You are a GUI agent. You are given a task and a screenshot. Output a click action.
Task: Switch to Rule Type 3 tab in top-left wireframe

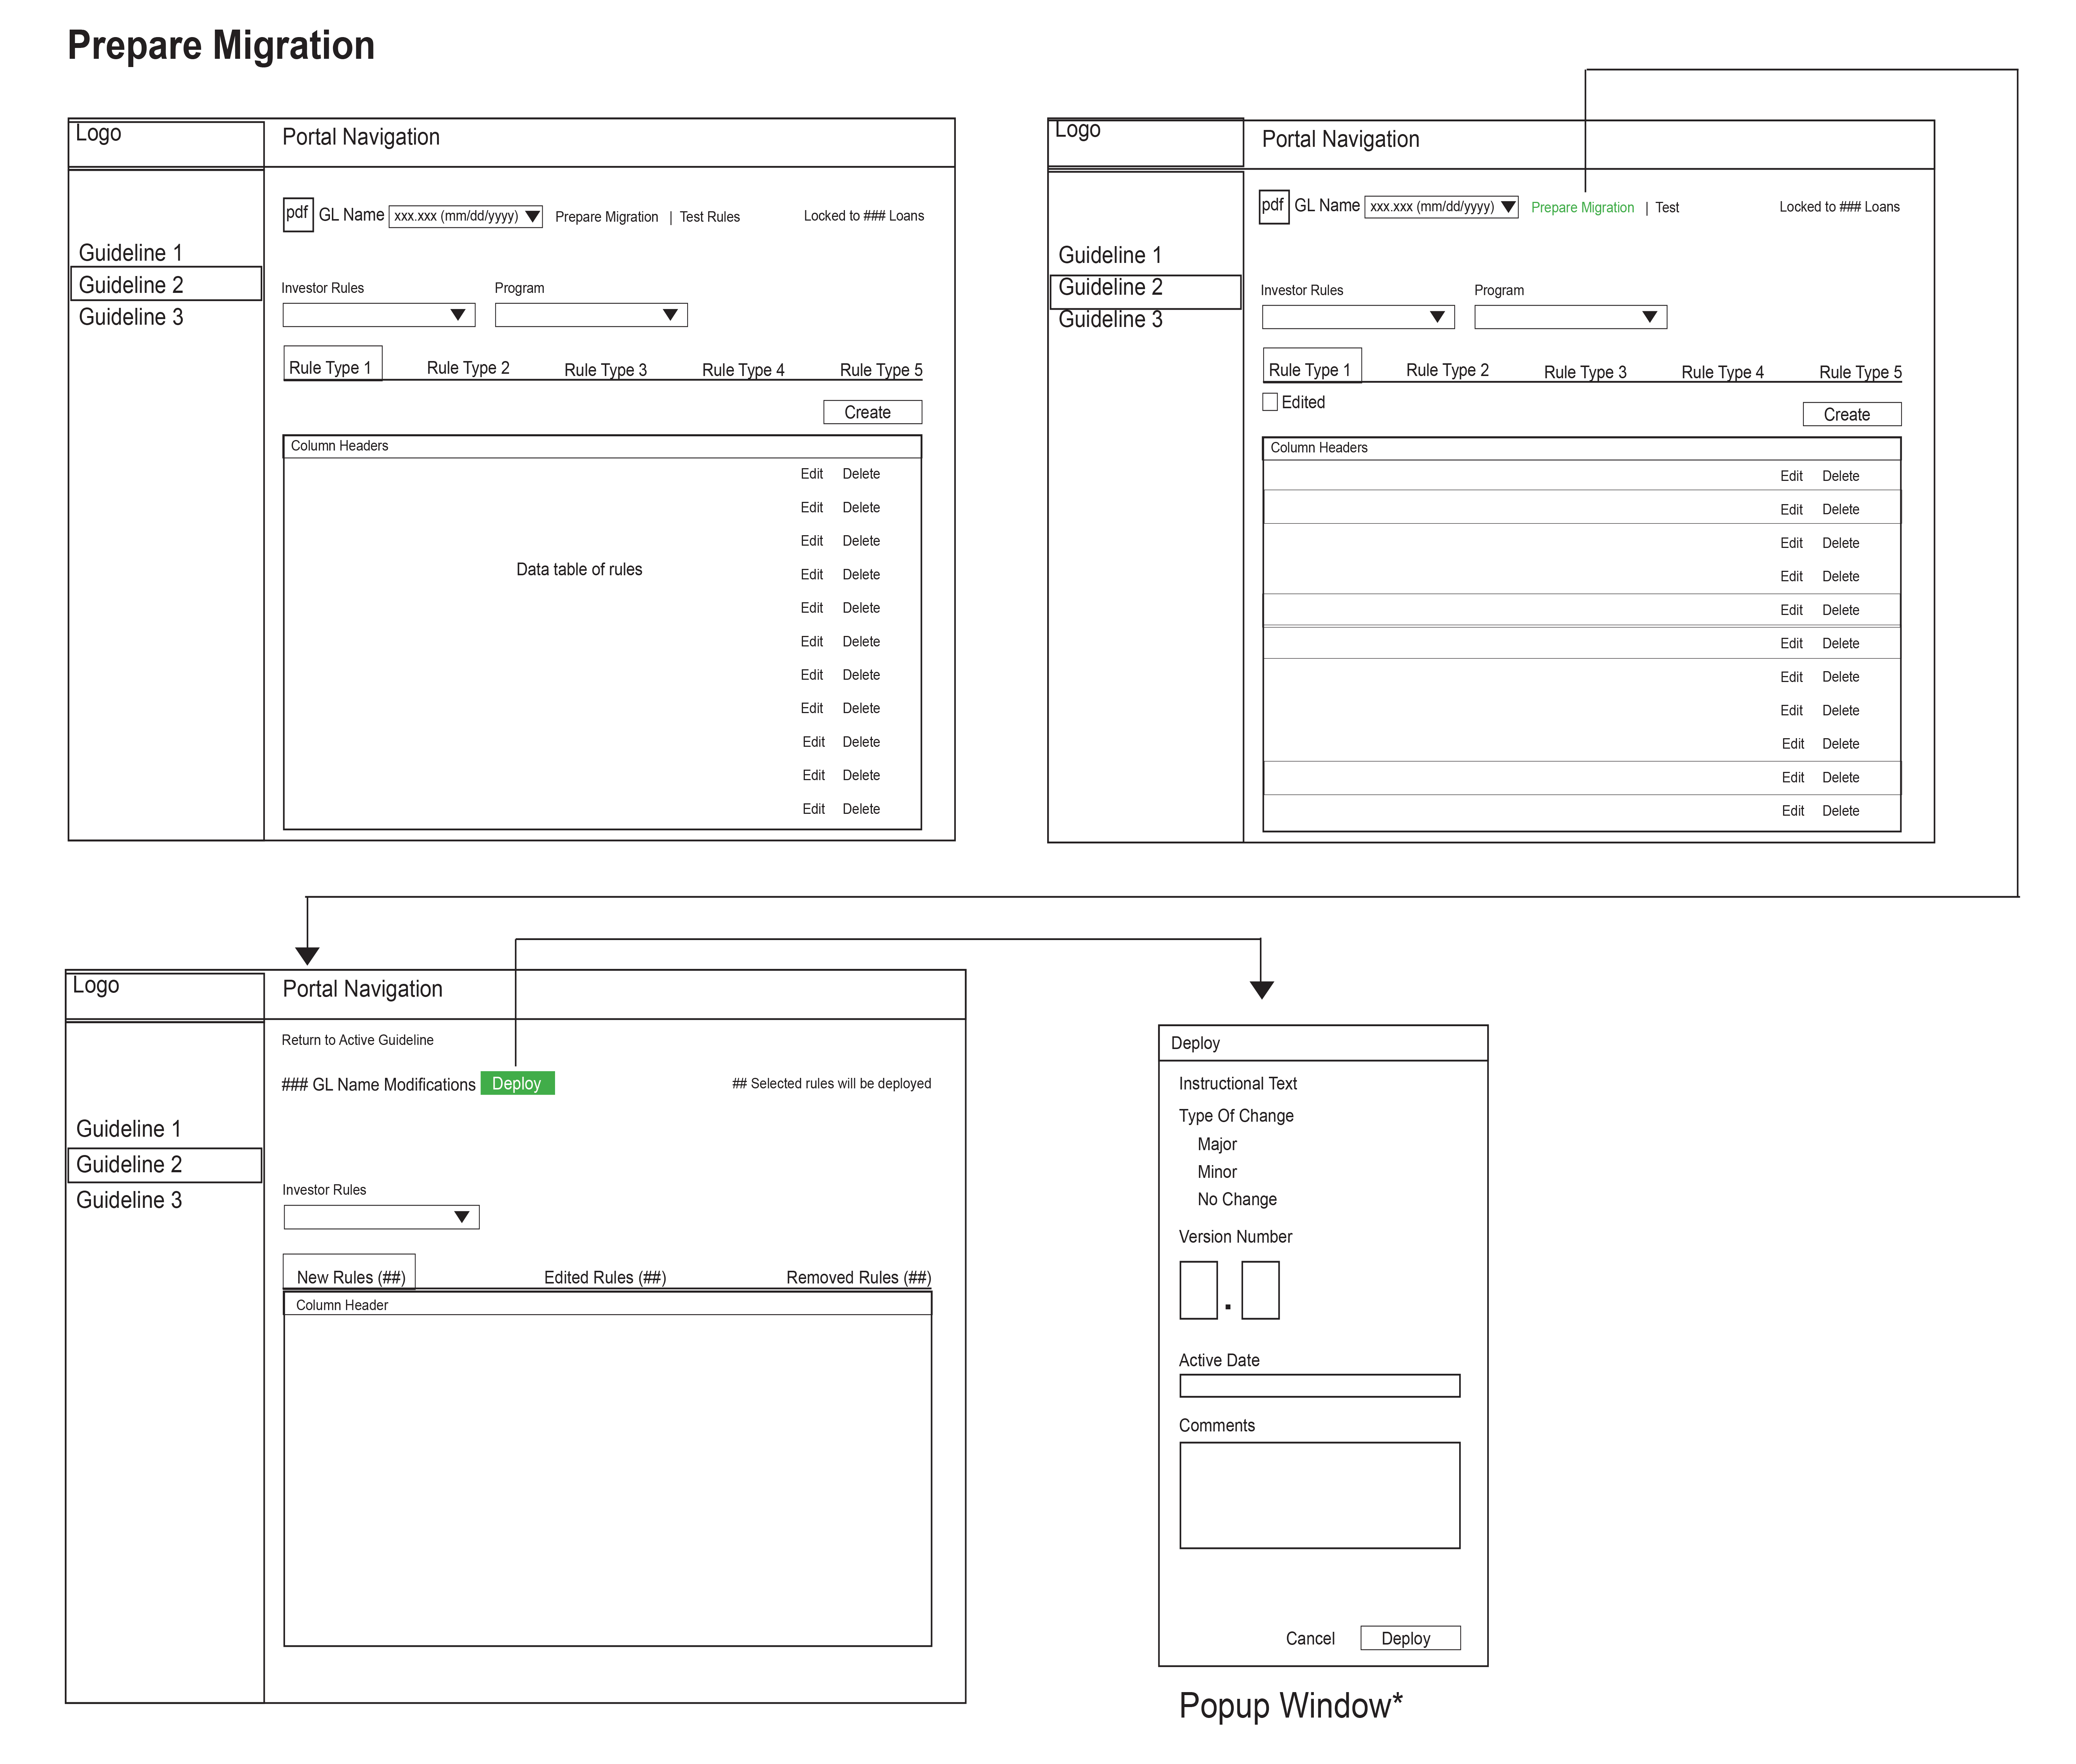click(606, 370)
